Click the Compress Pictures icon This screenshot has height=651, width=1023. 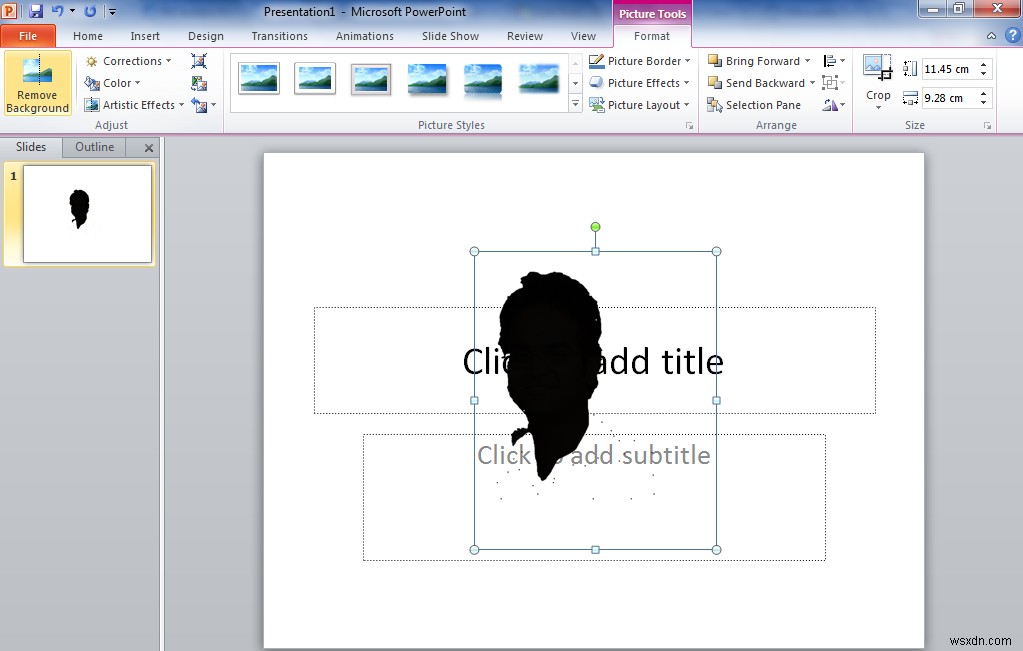tap(199, 61)
